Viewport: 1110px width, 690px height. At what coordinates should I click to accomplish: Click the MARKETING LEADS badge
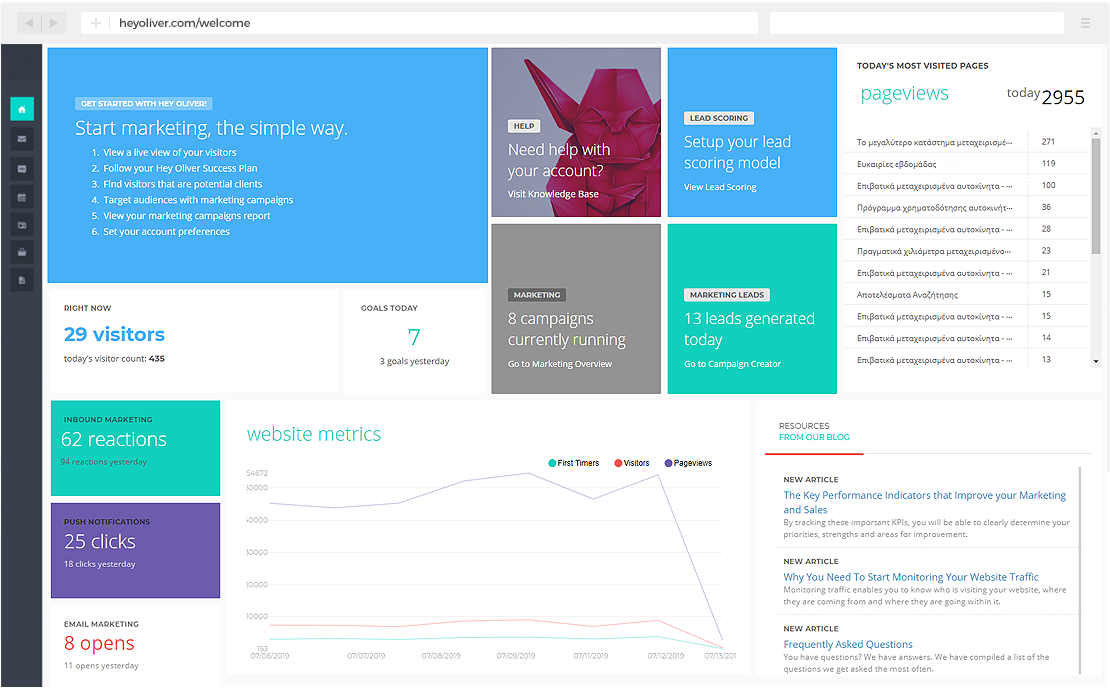pyautogui.click(x=727, y=295)
